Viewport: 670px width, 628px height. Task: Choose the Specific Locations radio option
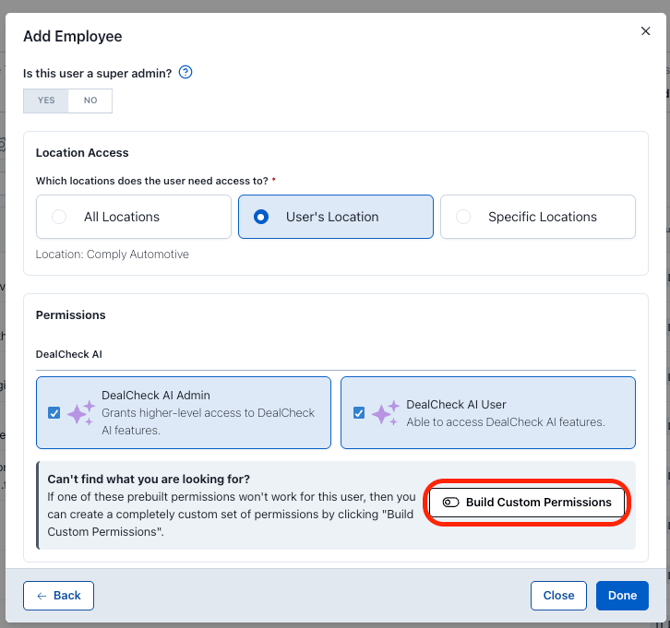(x=463, y=217)
